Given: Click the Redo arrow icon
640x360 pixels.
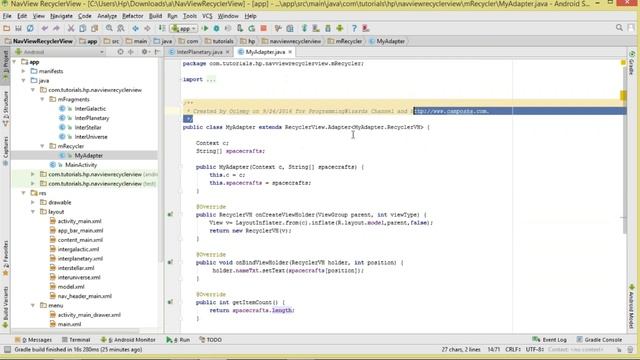Looking at the screenshot, I should [x=56, y=28].
